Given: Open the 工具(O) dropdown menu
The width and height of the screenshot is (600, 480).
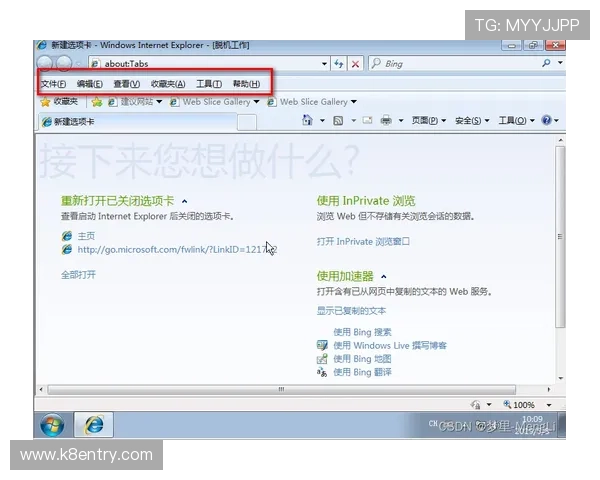Looking at the screenshot, I should tap(517, 121).
